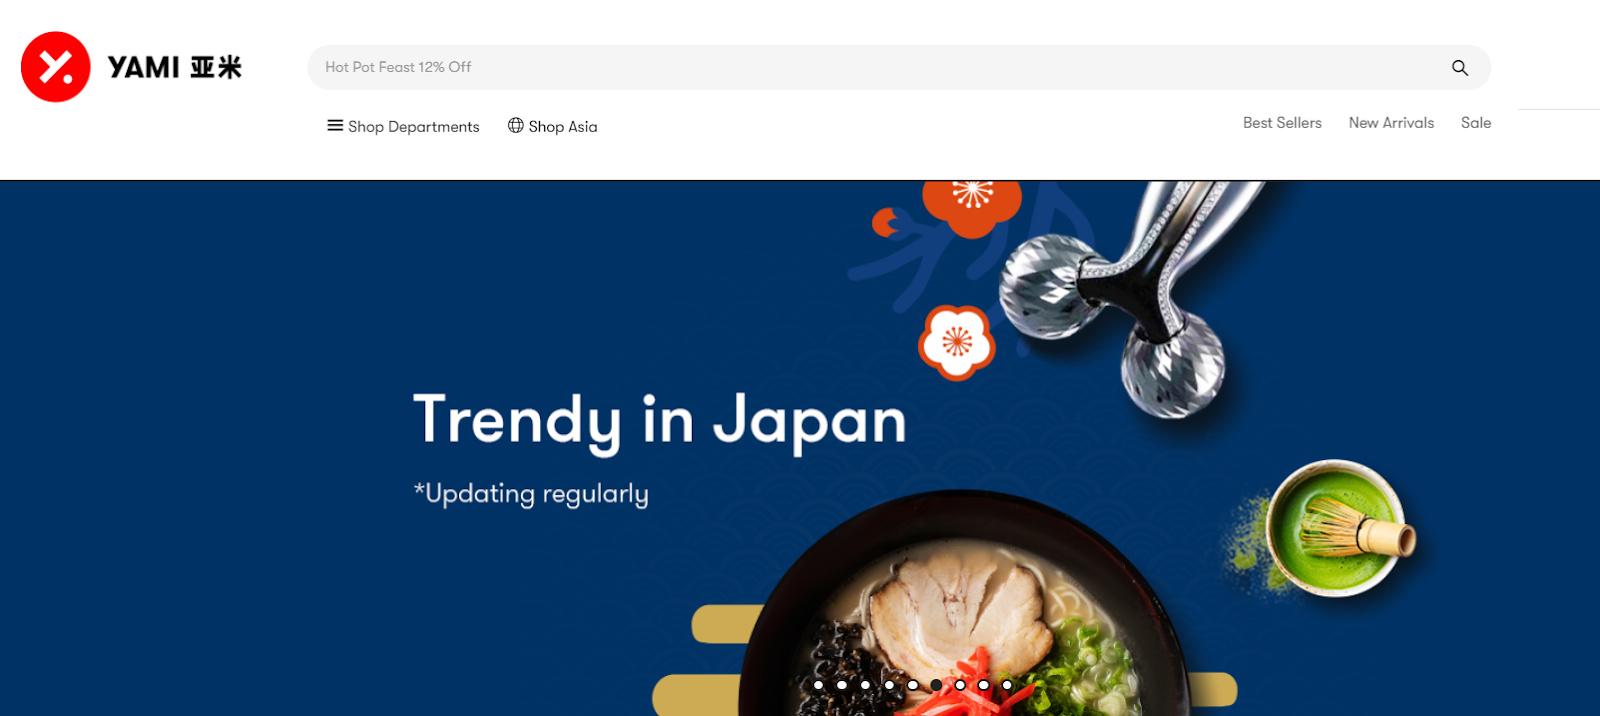Viewport: 1600px width, 716px height.
Task: Click the Trendy in Japan banner headline
Action: (x=660, y=420)
